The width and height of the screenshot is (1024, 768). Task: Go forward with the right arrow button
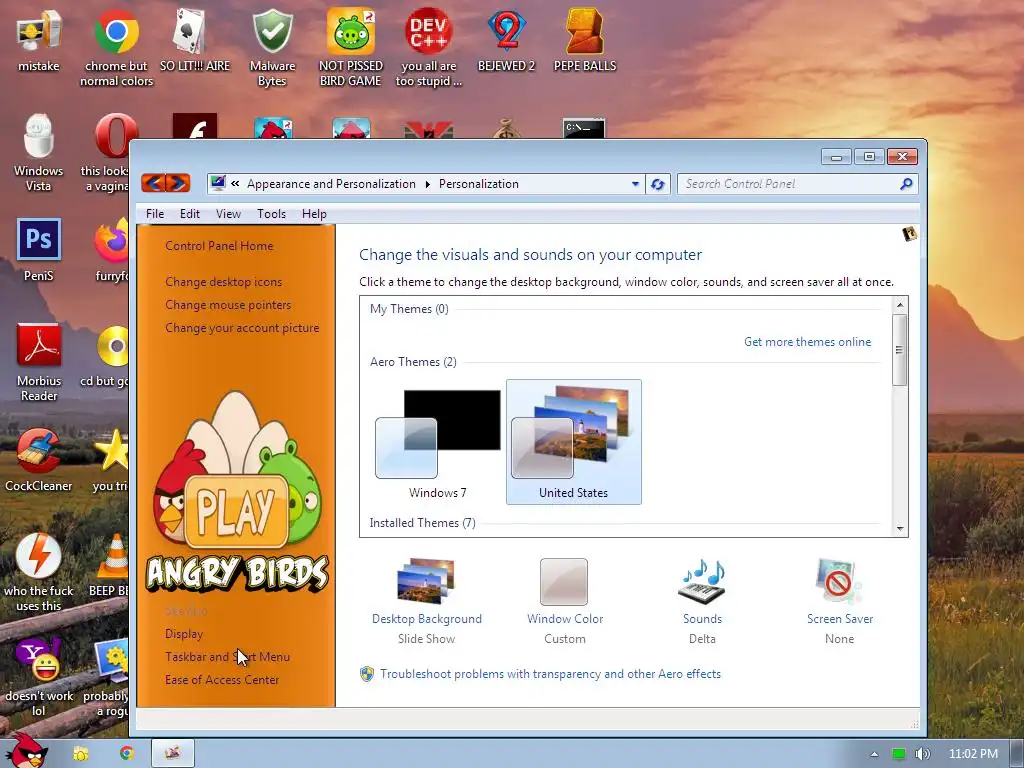[x=178, y=183]
